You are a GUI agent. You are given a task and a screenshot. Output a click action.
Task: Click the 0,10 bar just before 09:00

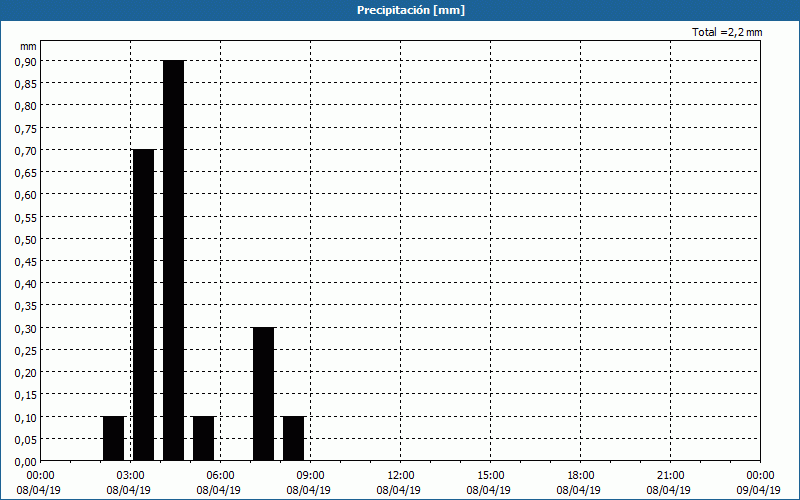pos(294,439)
